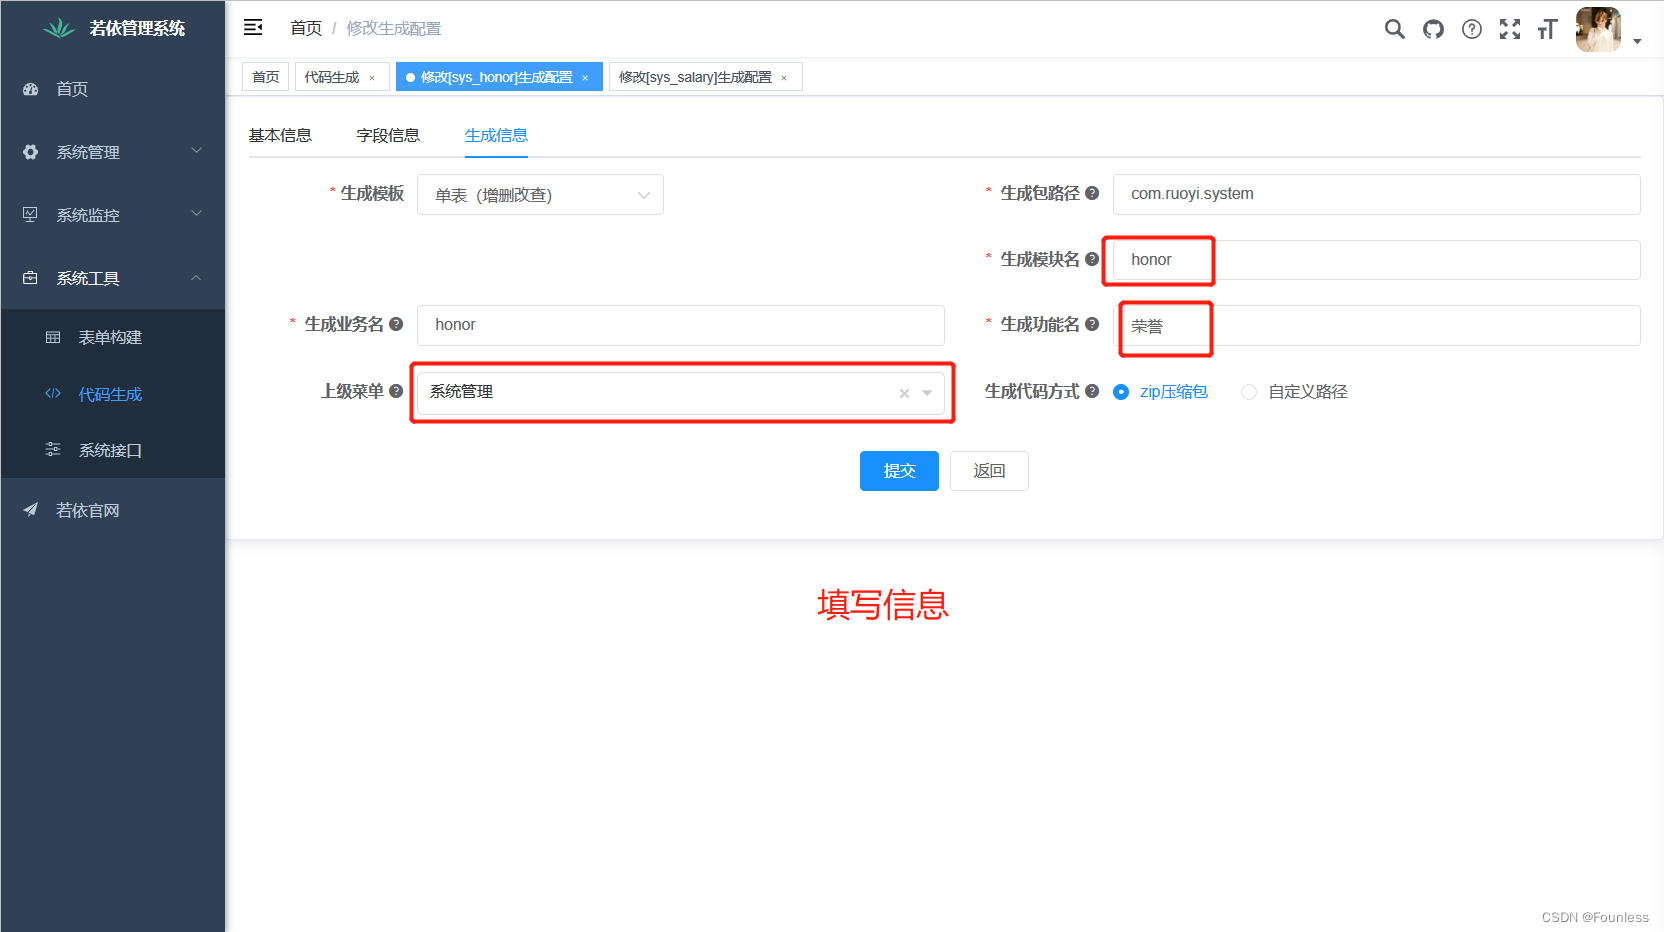Click the 系统管理 gear icon
1664x932 pixels.
click(31, 152)
